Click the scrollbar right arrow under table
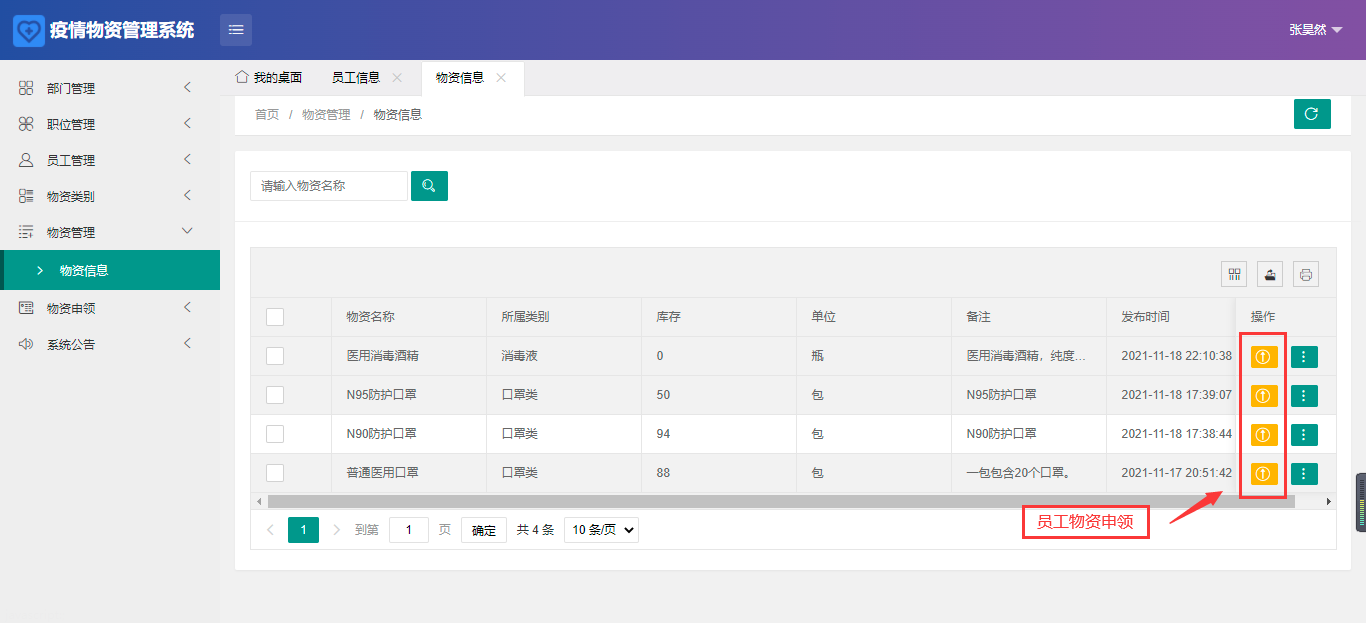Viewport: 1366px width, 623px height. [1329, 501]
